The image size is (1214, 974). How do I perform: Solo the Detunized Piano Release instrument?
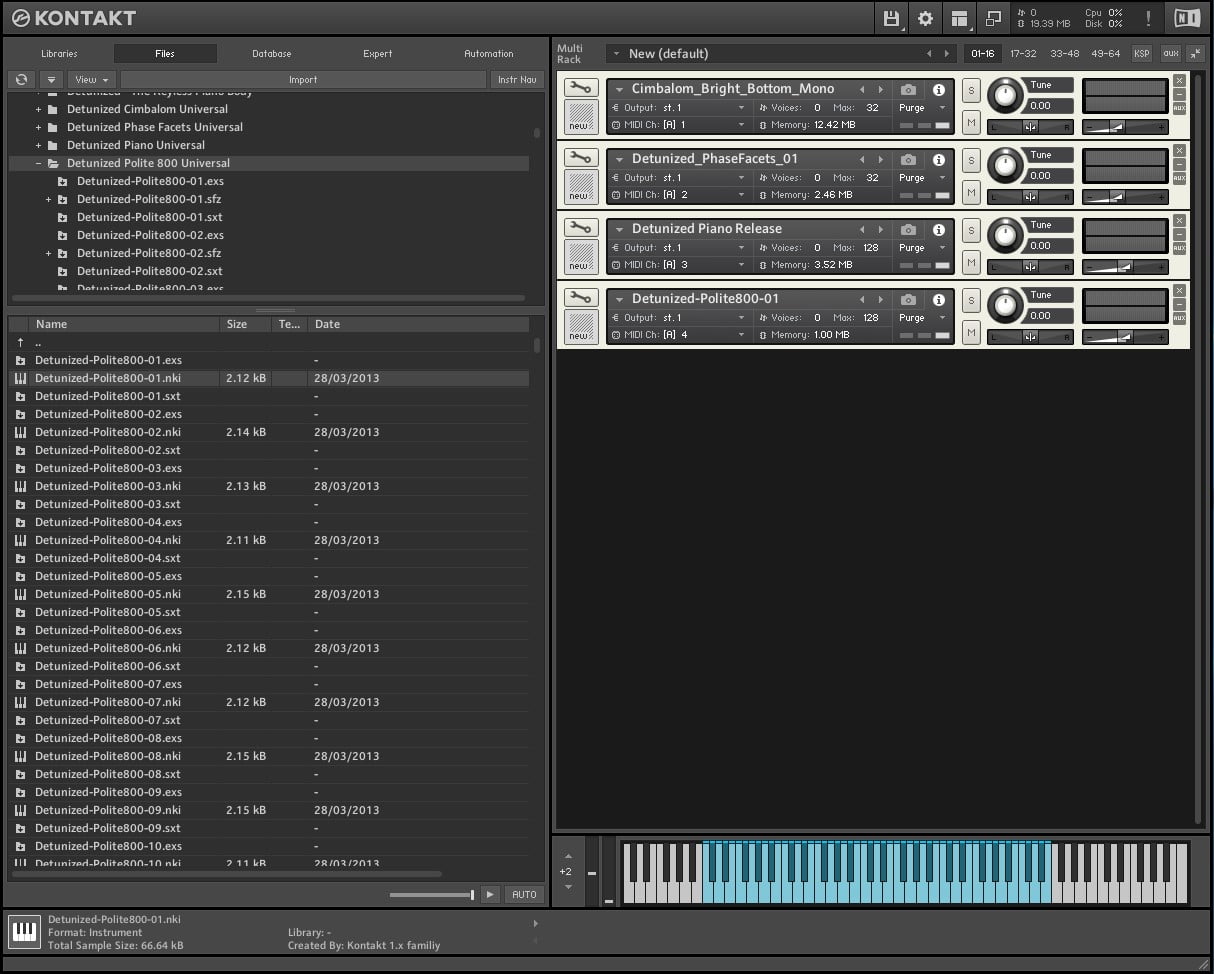tap(971, 231)
